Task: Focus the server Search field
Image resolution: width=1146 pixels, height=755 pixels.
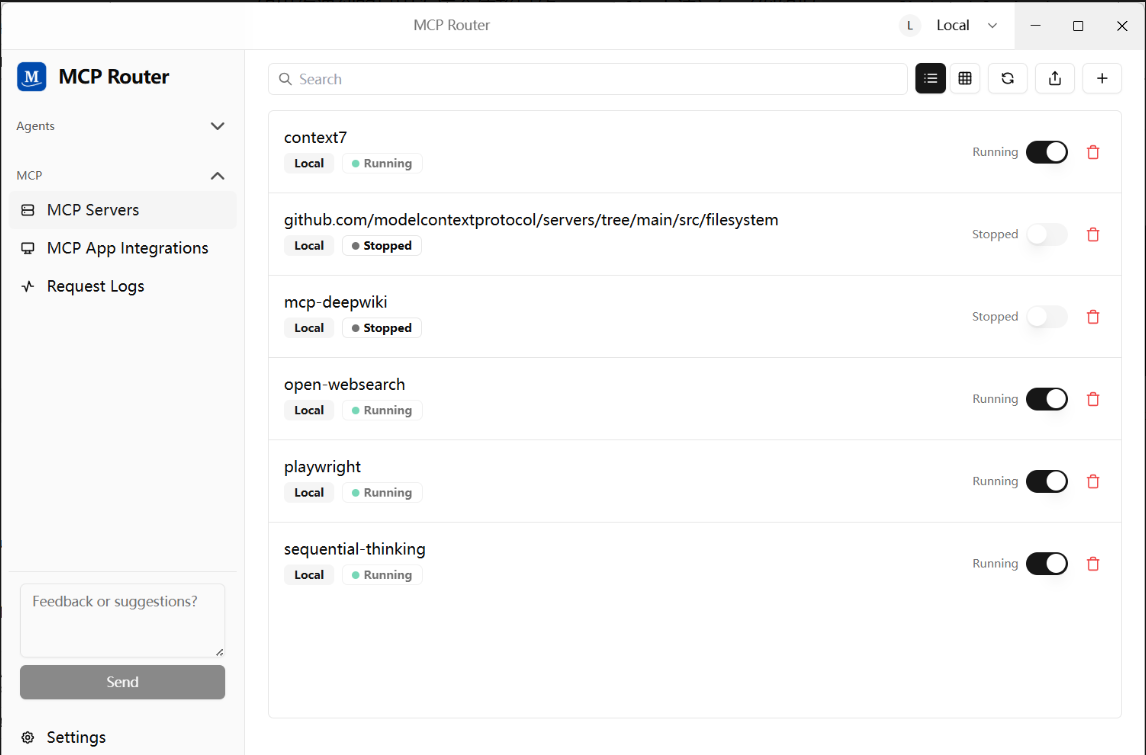Action: point(588,79)
